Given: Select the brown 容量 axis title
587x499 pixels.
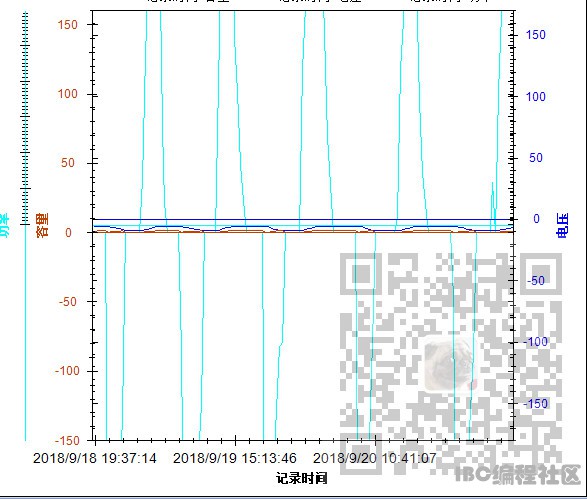Looking at the screenshot, I should (x=42, y=225).
